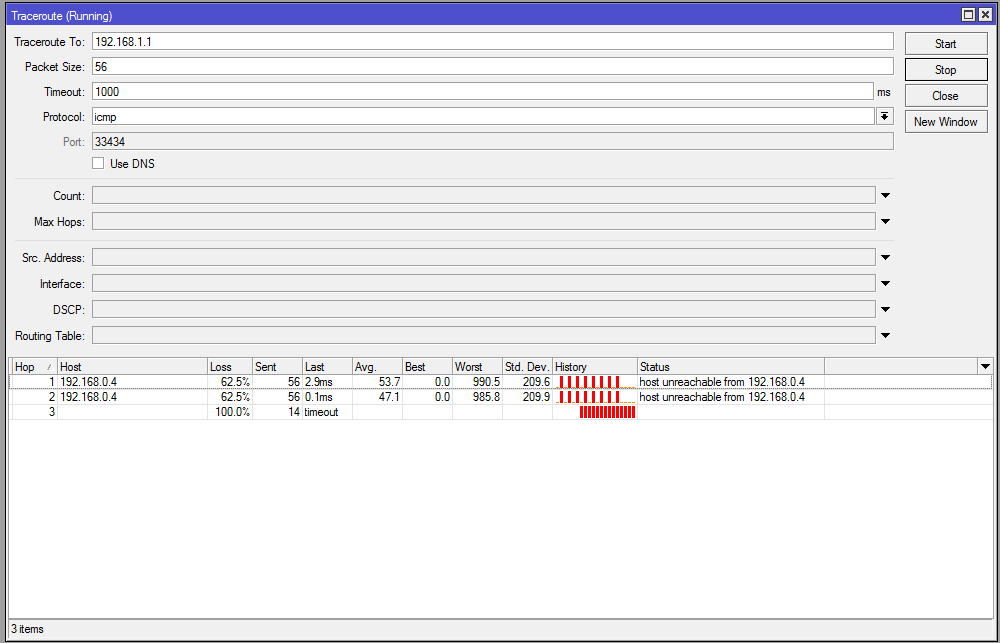Viewport: 1000px width, 643px height.
Task: Click the Start traceroute button
Action: 945,44
